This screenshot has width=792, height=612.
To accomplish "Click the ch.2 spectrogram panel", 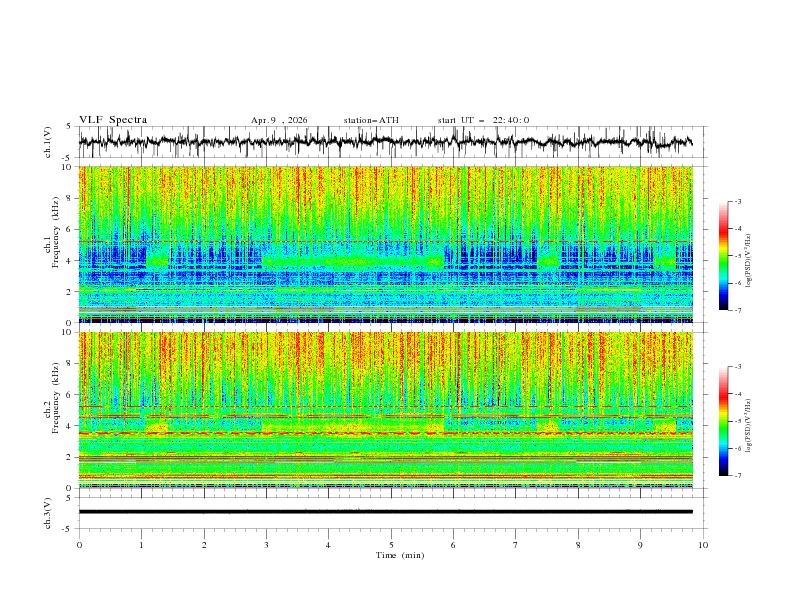I will click(x=385, y=410).
